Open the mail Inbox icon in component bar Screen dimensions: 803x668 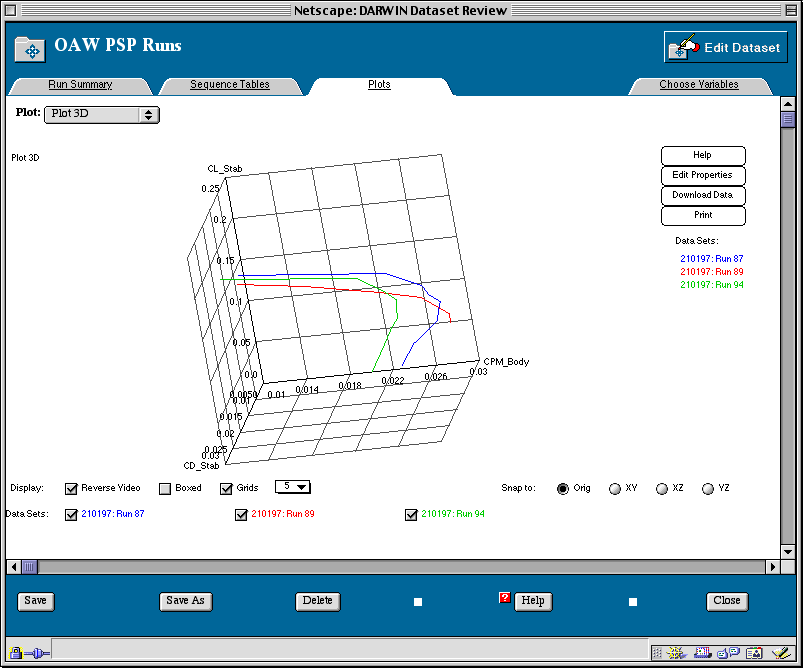[704, 652]
